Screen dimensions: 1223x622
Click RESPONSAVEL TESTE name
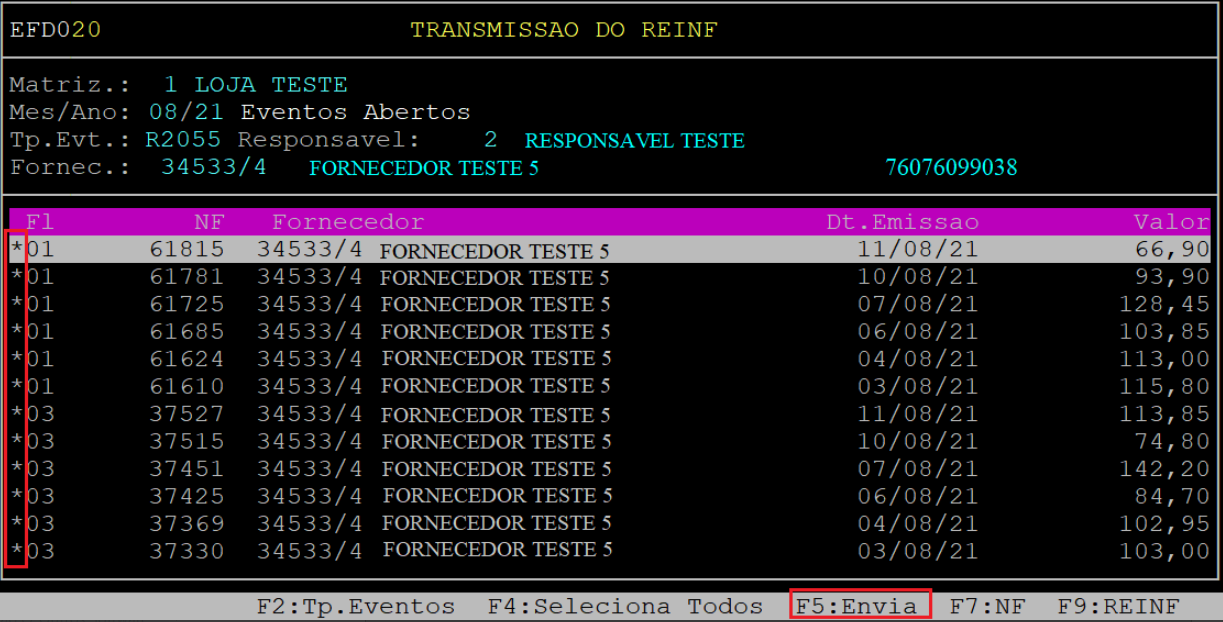click(x=635, y=141)
